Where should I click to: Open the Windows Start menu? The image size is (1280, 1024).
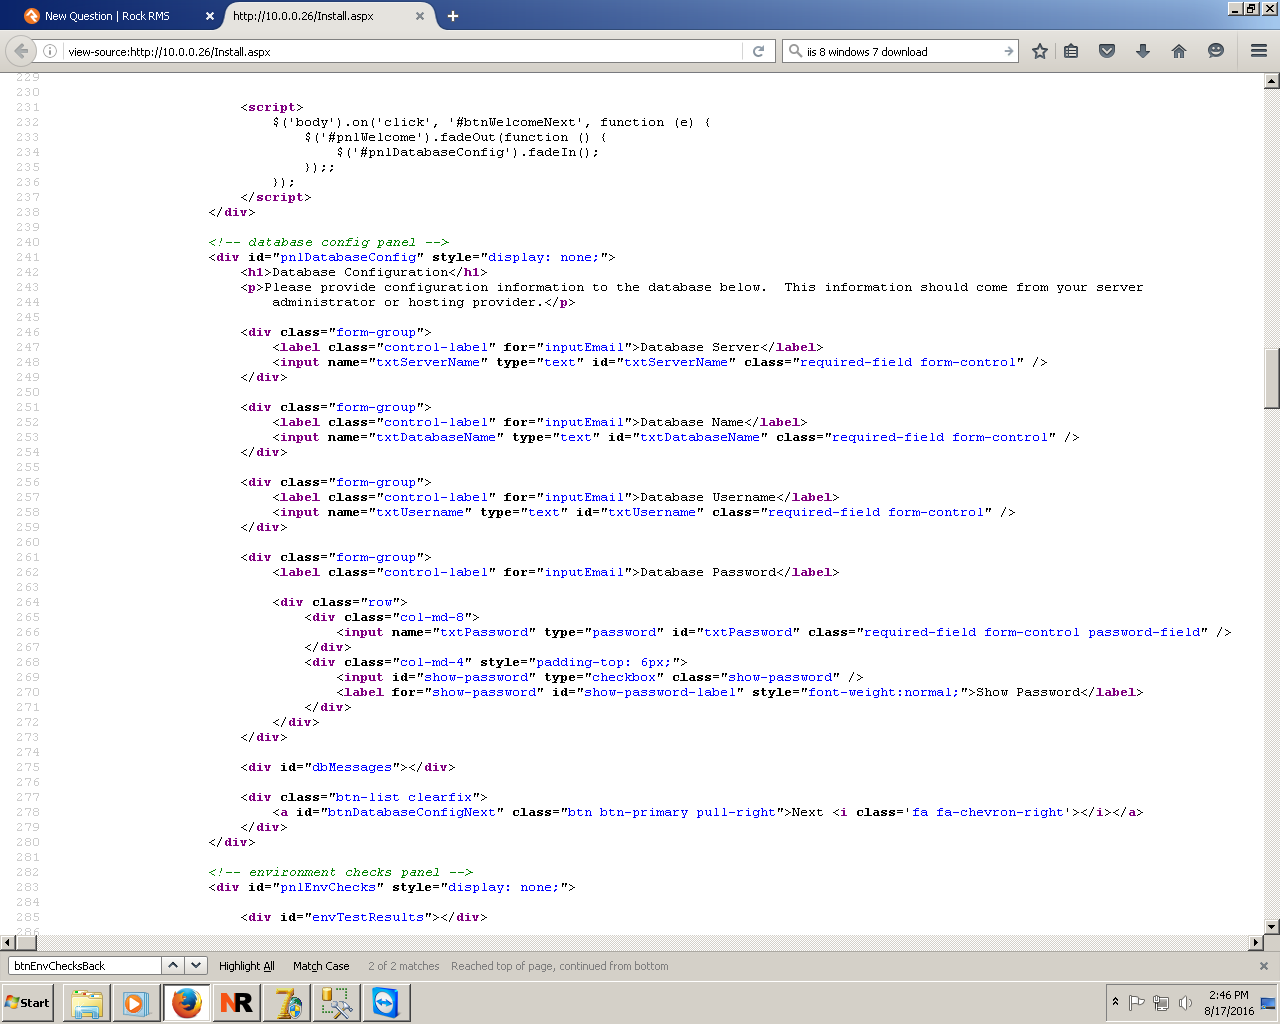26,1002
